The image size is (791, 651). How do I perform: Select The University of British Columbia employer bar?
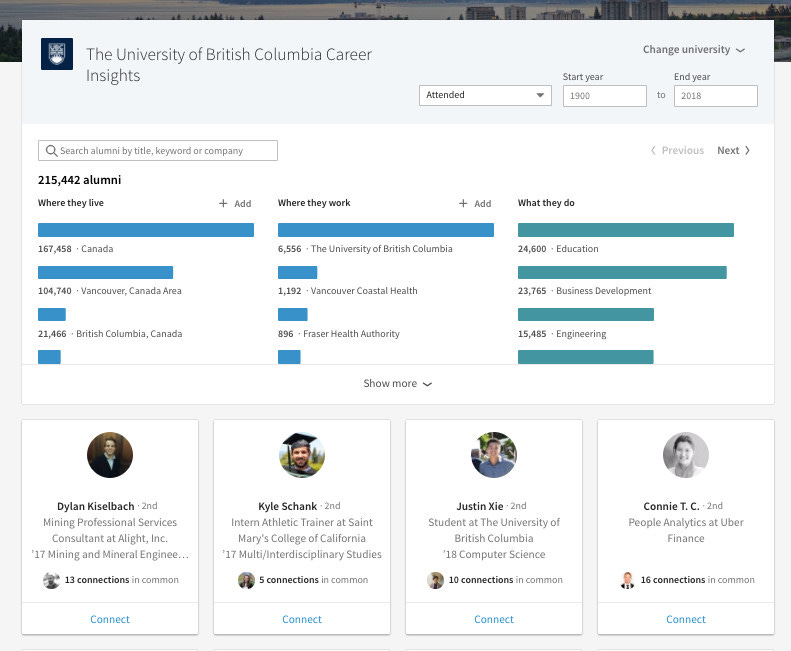tap(386, 230)
